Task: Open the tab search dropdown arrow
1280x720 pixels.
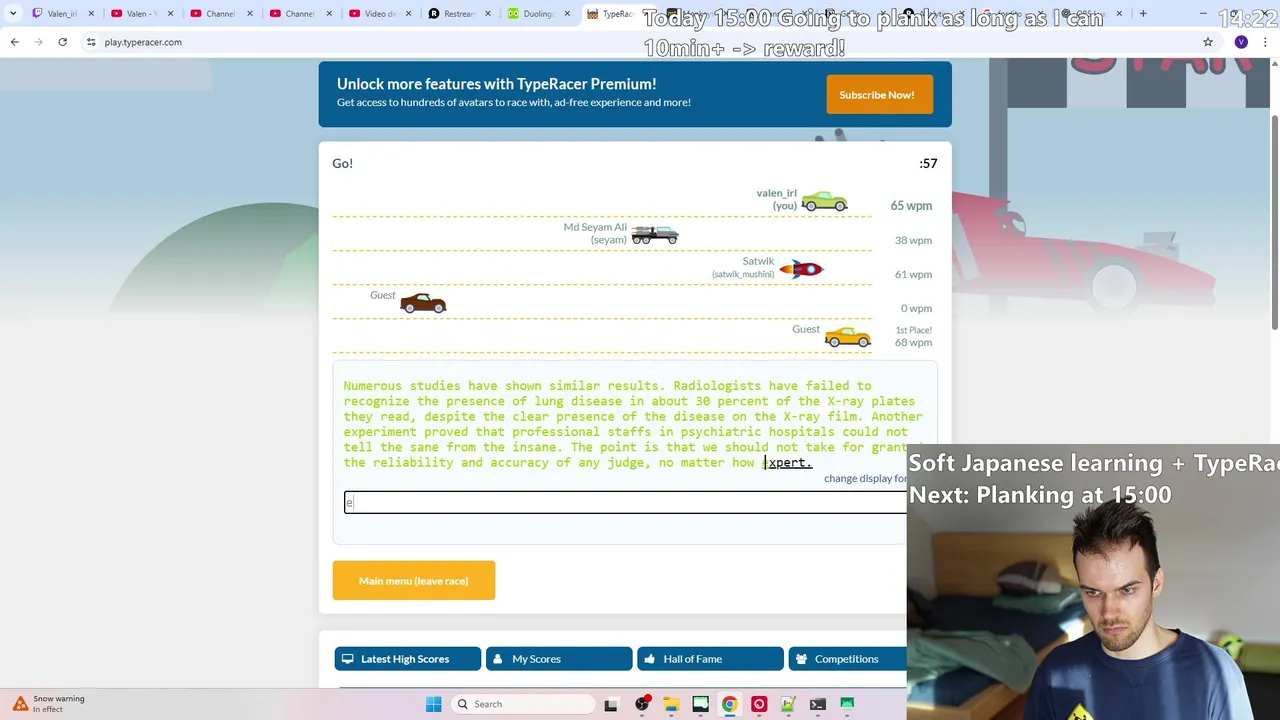Action: 13,14
